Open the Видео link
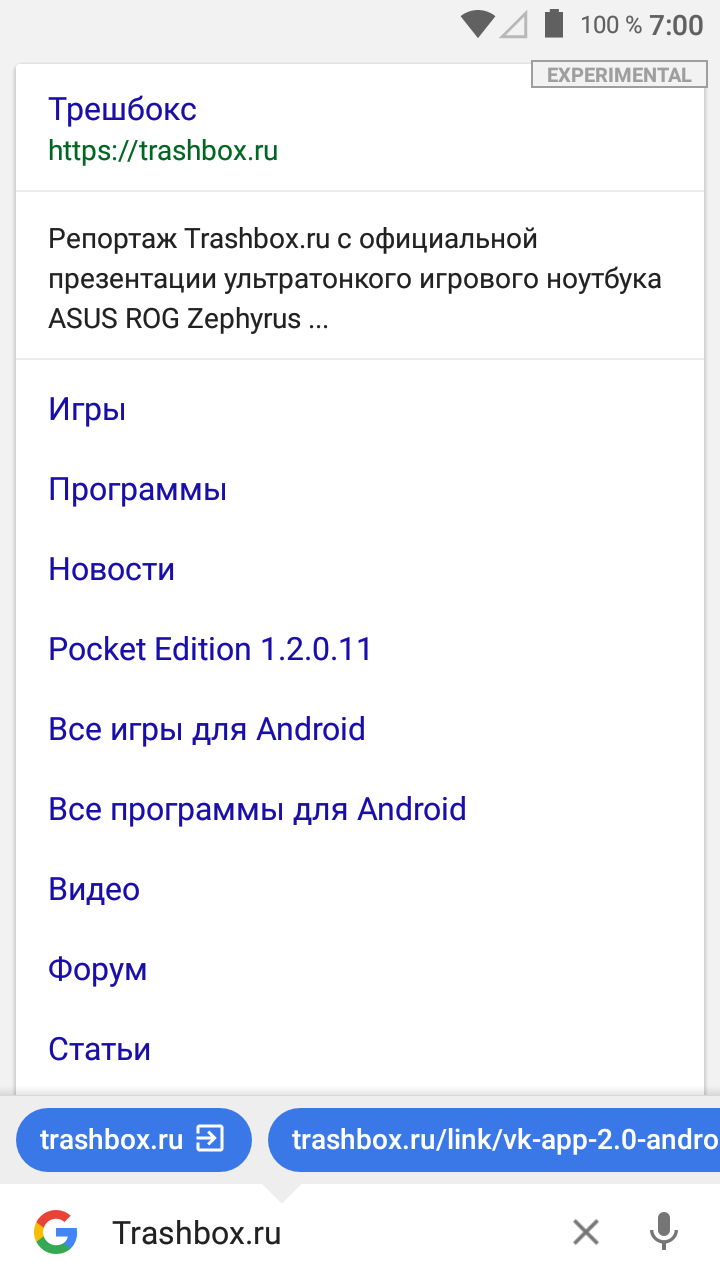This screenshot has height=1280, width=720. pyautogui.click(x=94, y=890)
